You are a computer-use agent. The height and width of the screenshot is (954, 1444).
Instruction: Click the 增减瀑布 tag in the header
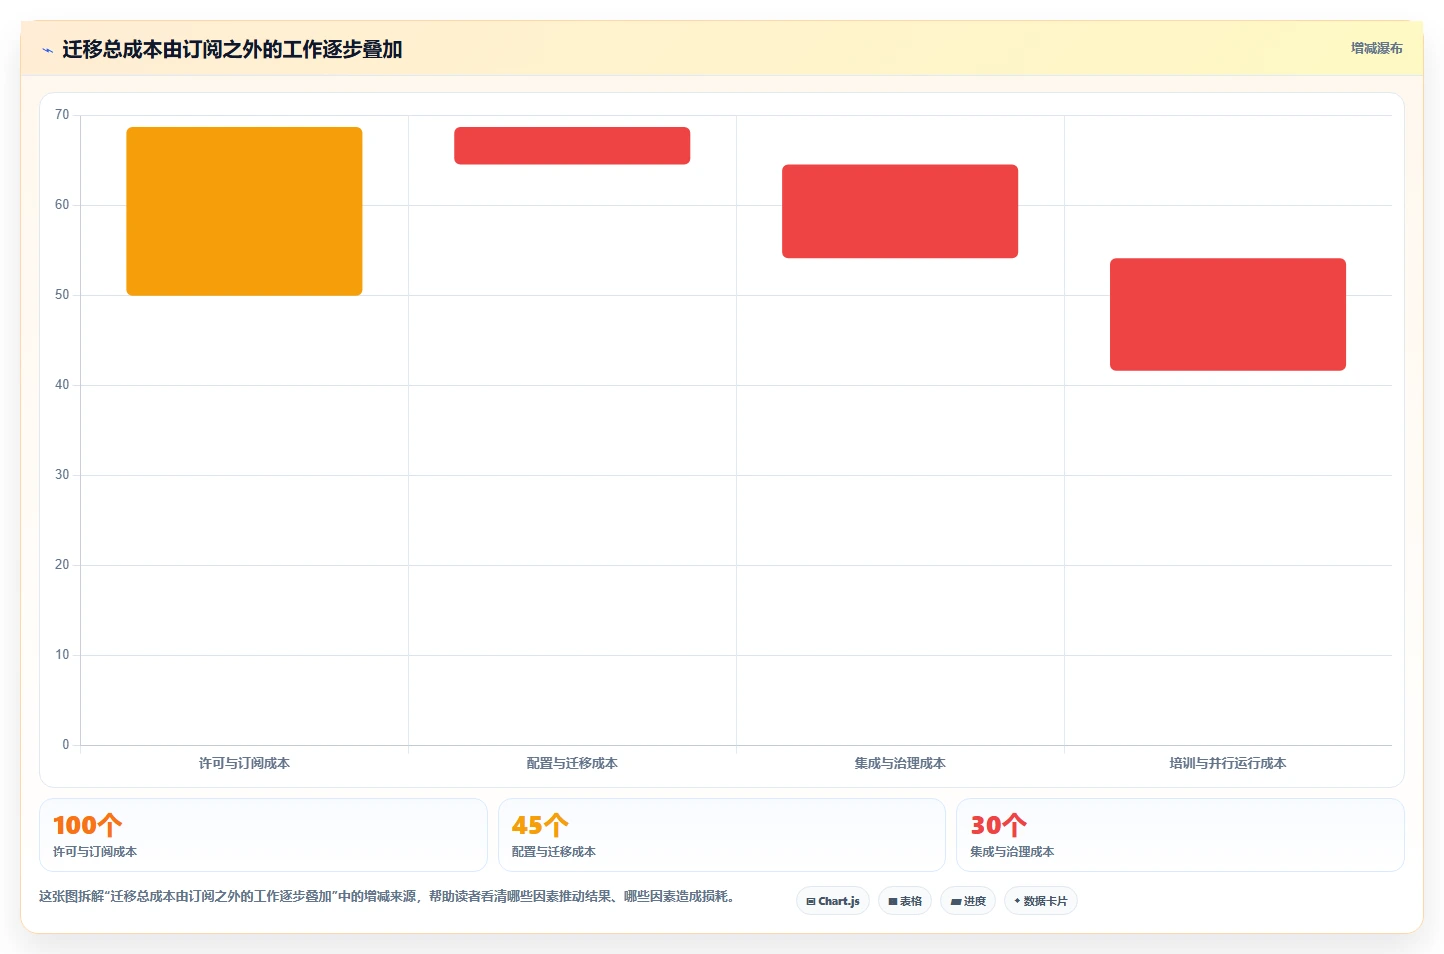click(1376, 48)
